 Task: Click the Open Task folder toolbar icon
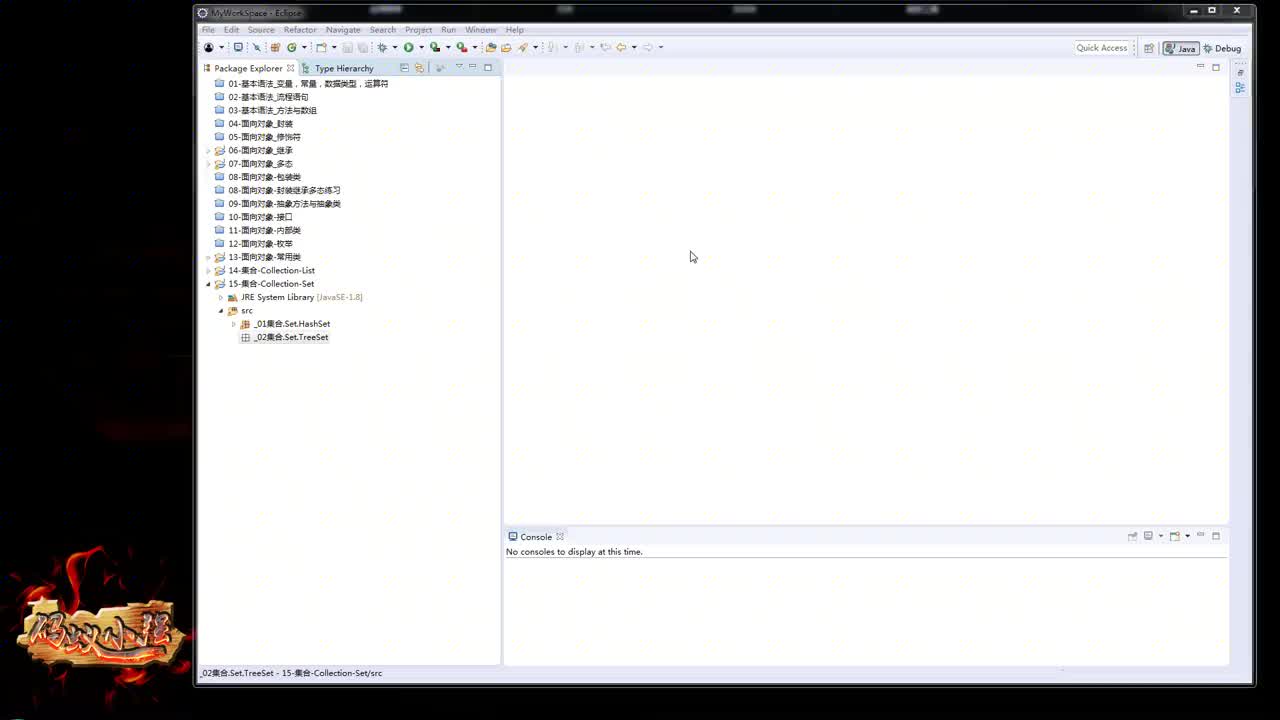coord(506,47)
